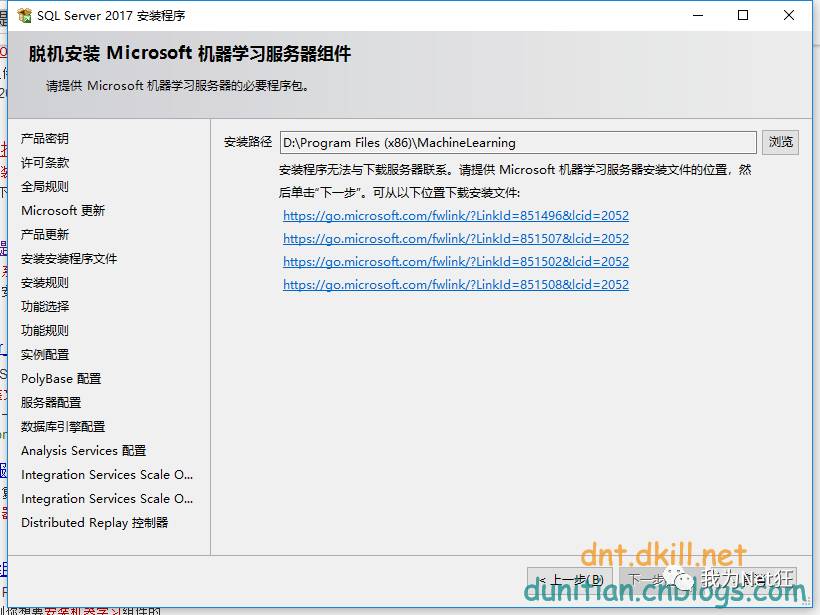Select the Analysis Services 配置 step

click(84, 451)
